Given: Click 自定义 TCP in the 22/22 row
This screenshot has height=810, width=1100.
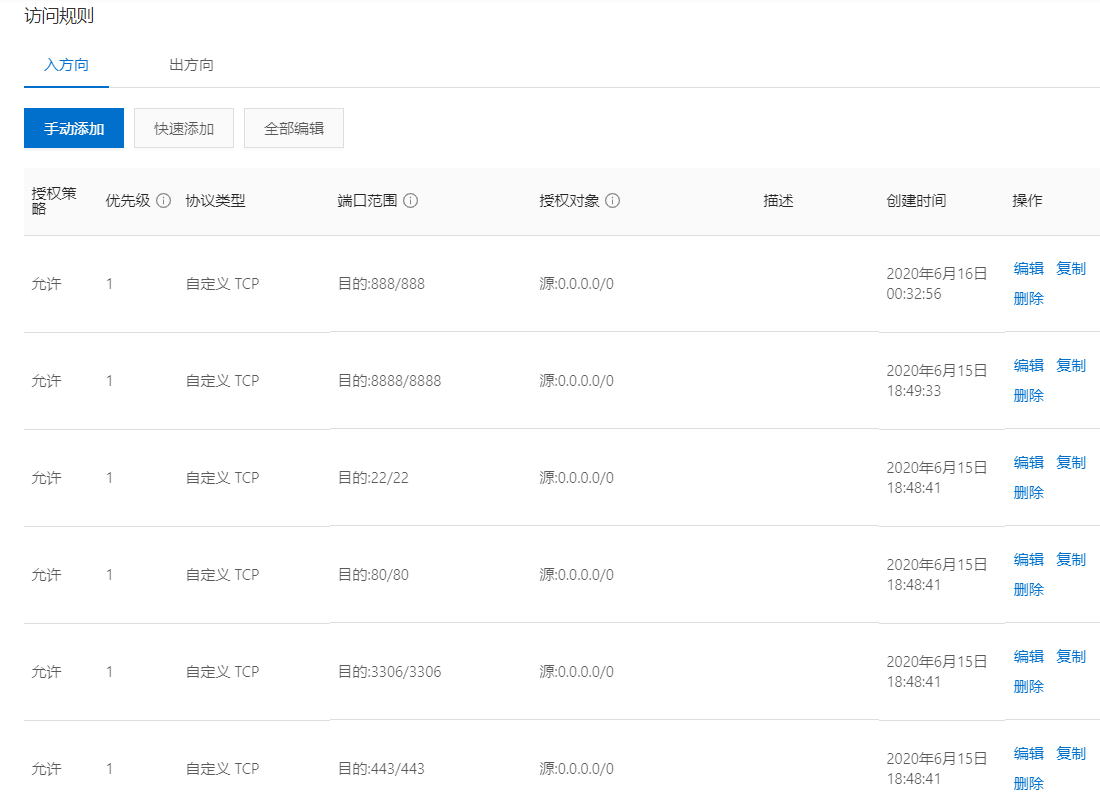Looking at the screenshot, I should [222, 478].
